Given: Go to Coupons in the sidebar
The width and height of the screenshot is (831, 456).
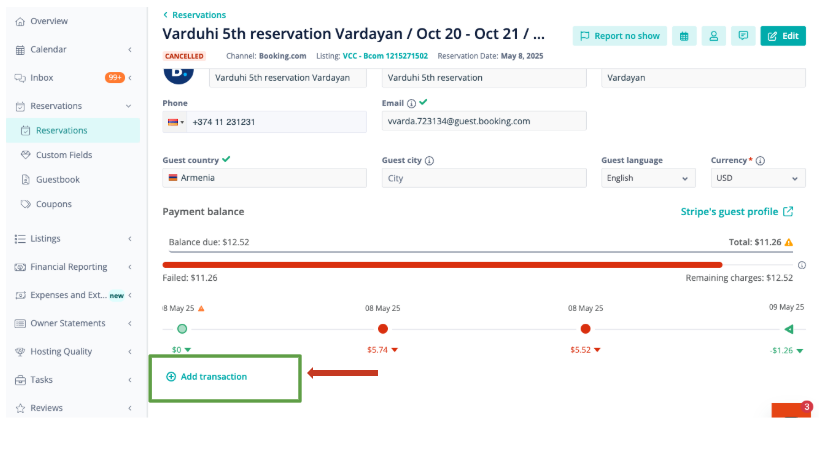Looking at the screenshot, I should pos(54,204).
